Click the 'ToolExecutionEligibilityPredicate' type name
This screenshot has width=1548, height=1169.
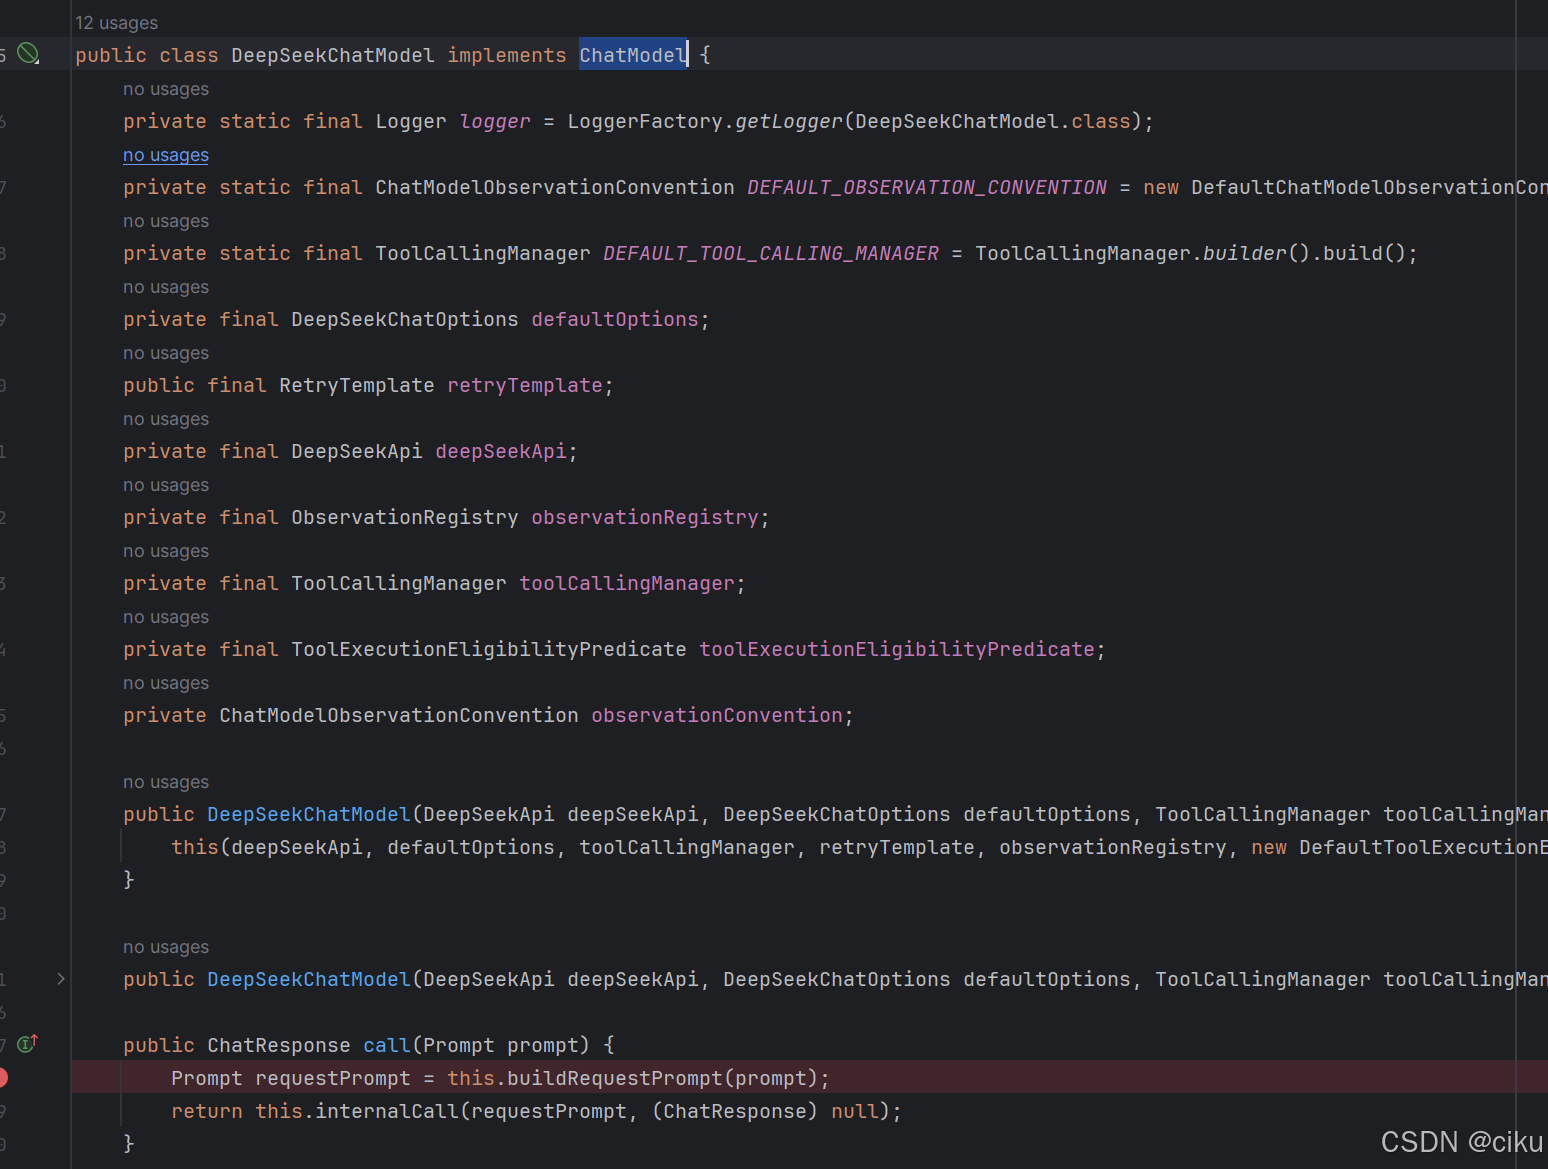[489, 649]
